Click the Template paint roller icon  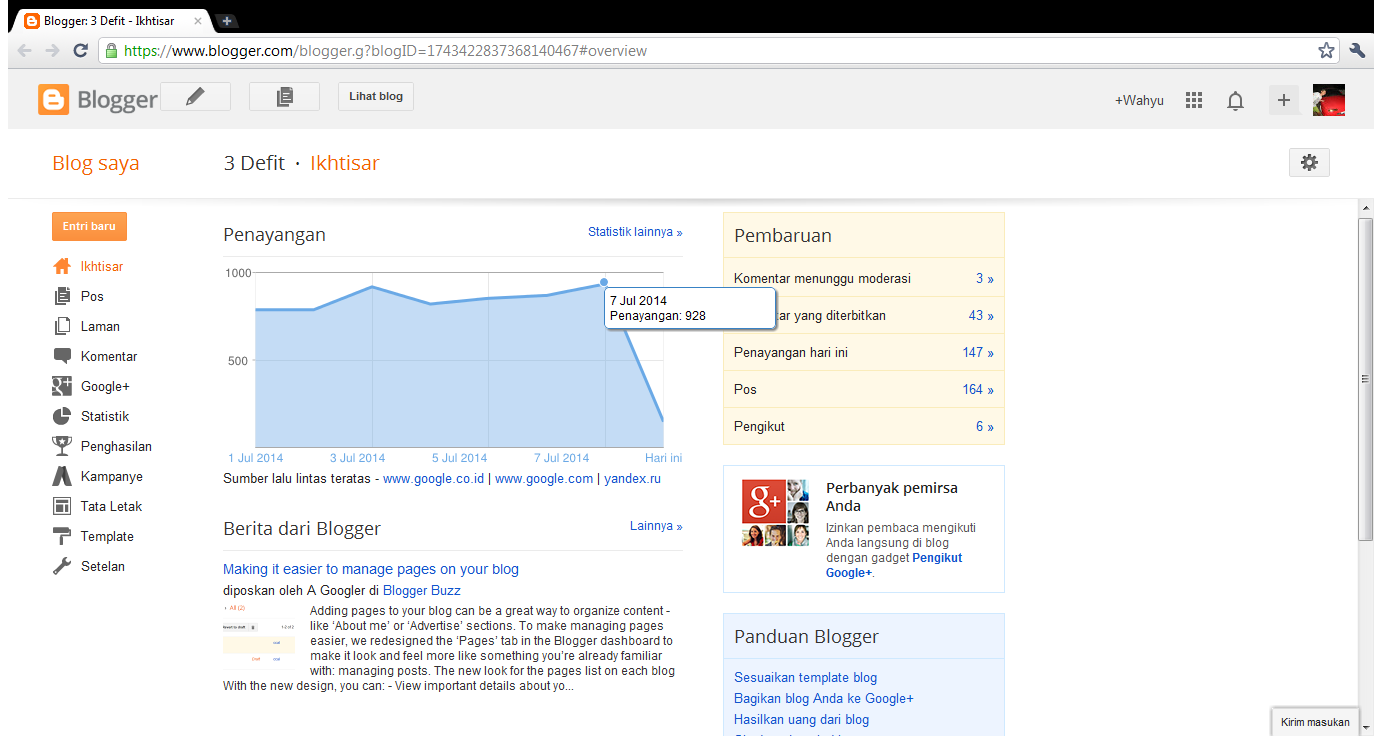click(x=62, y=536)
